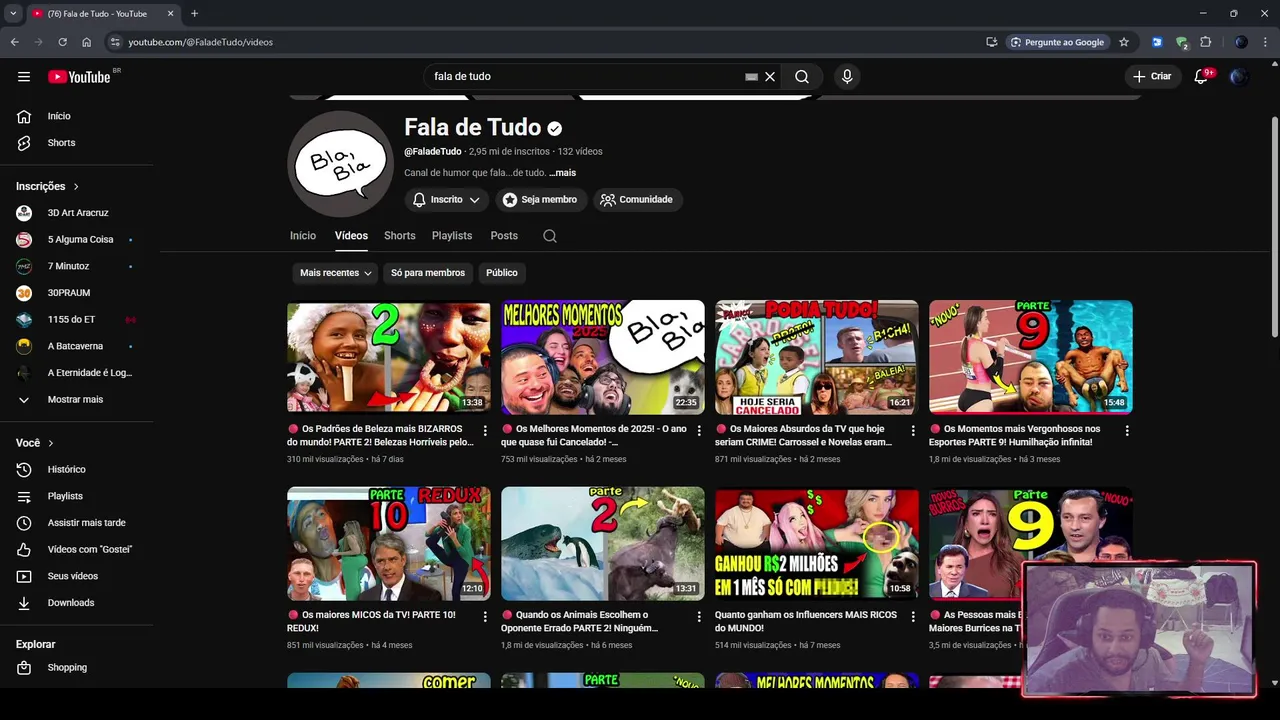Clear the search box text
Screen dimensions: 1280x720
(770, 76)
